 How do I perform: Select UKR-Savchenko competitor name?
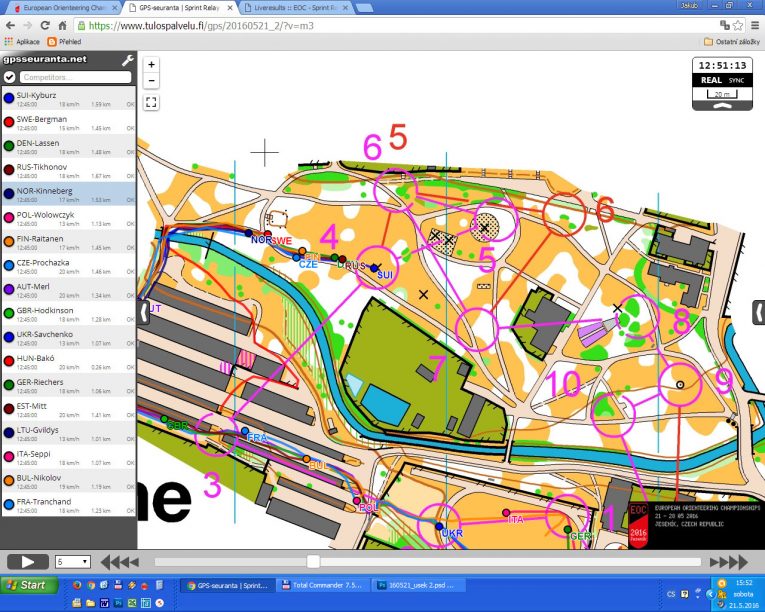point(44,334)
